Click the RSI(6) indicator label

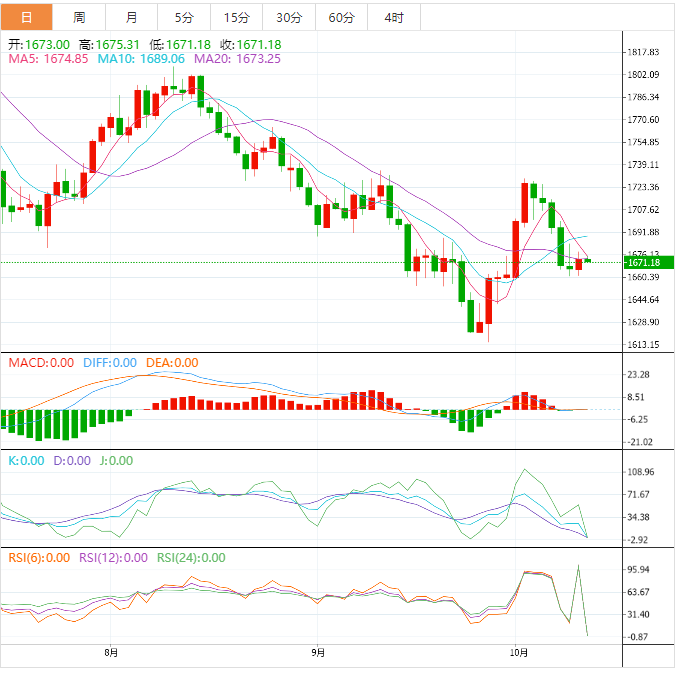point(39,558)
